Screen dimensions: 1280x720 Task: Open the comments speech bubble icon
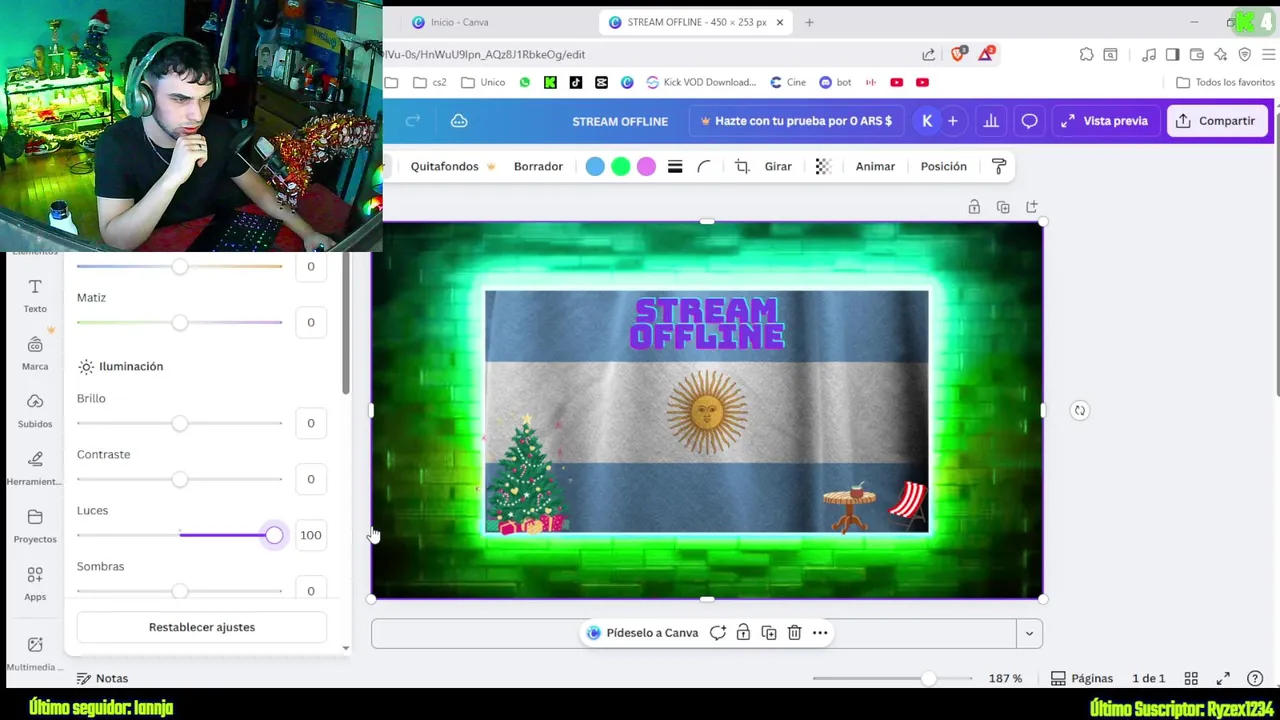pyautogui.click(x=1029, y=121)
